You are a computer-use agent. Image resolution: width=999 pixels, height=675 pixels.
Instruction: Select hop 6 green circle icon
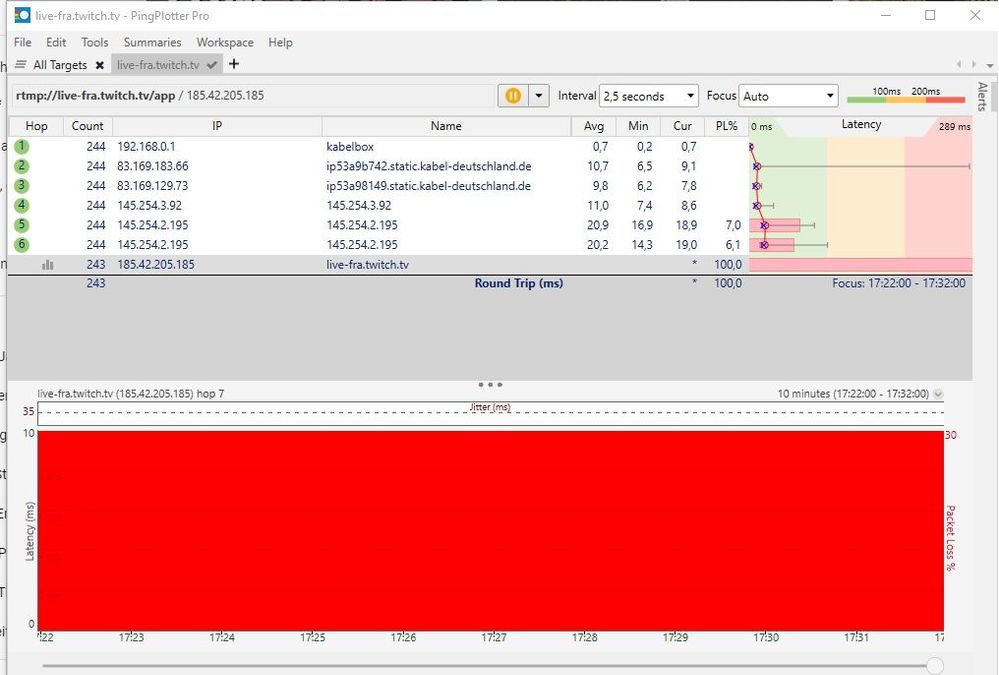pos(22,244)
